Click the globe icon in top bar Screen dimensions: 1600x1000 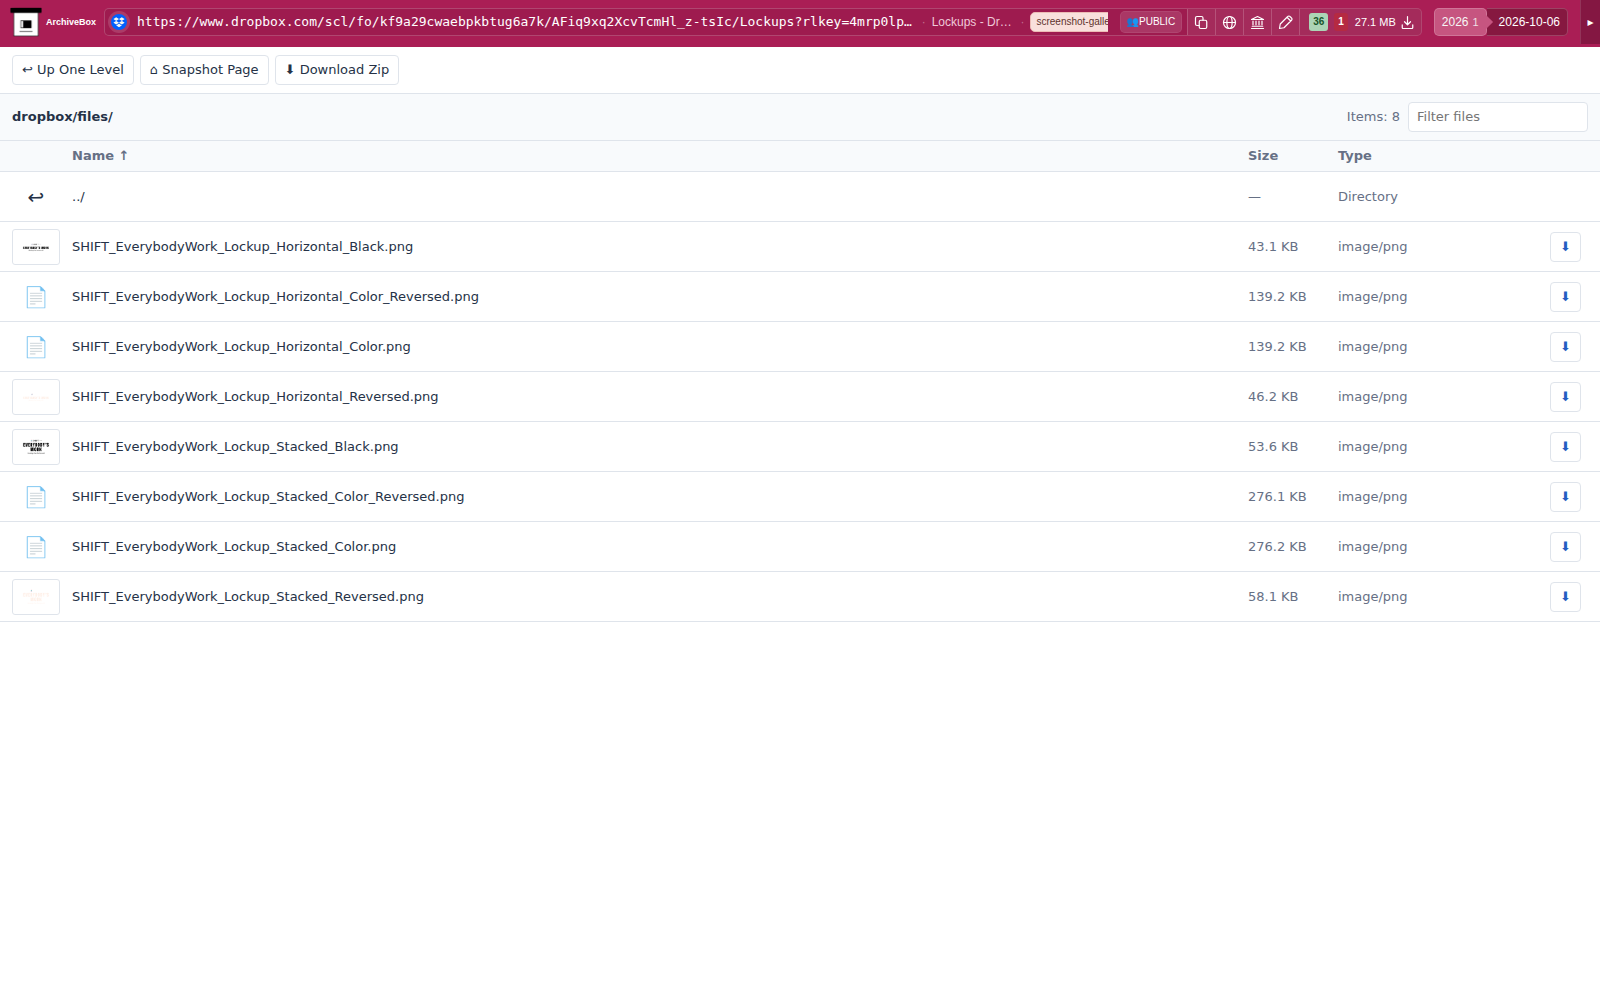pos(1229,22)
